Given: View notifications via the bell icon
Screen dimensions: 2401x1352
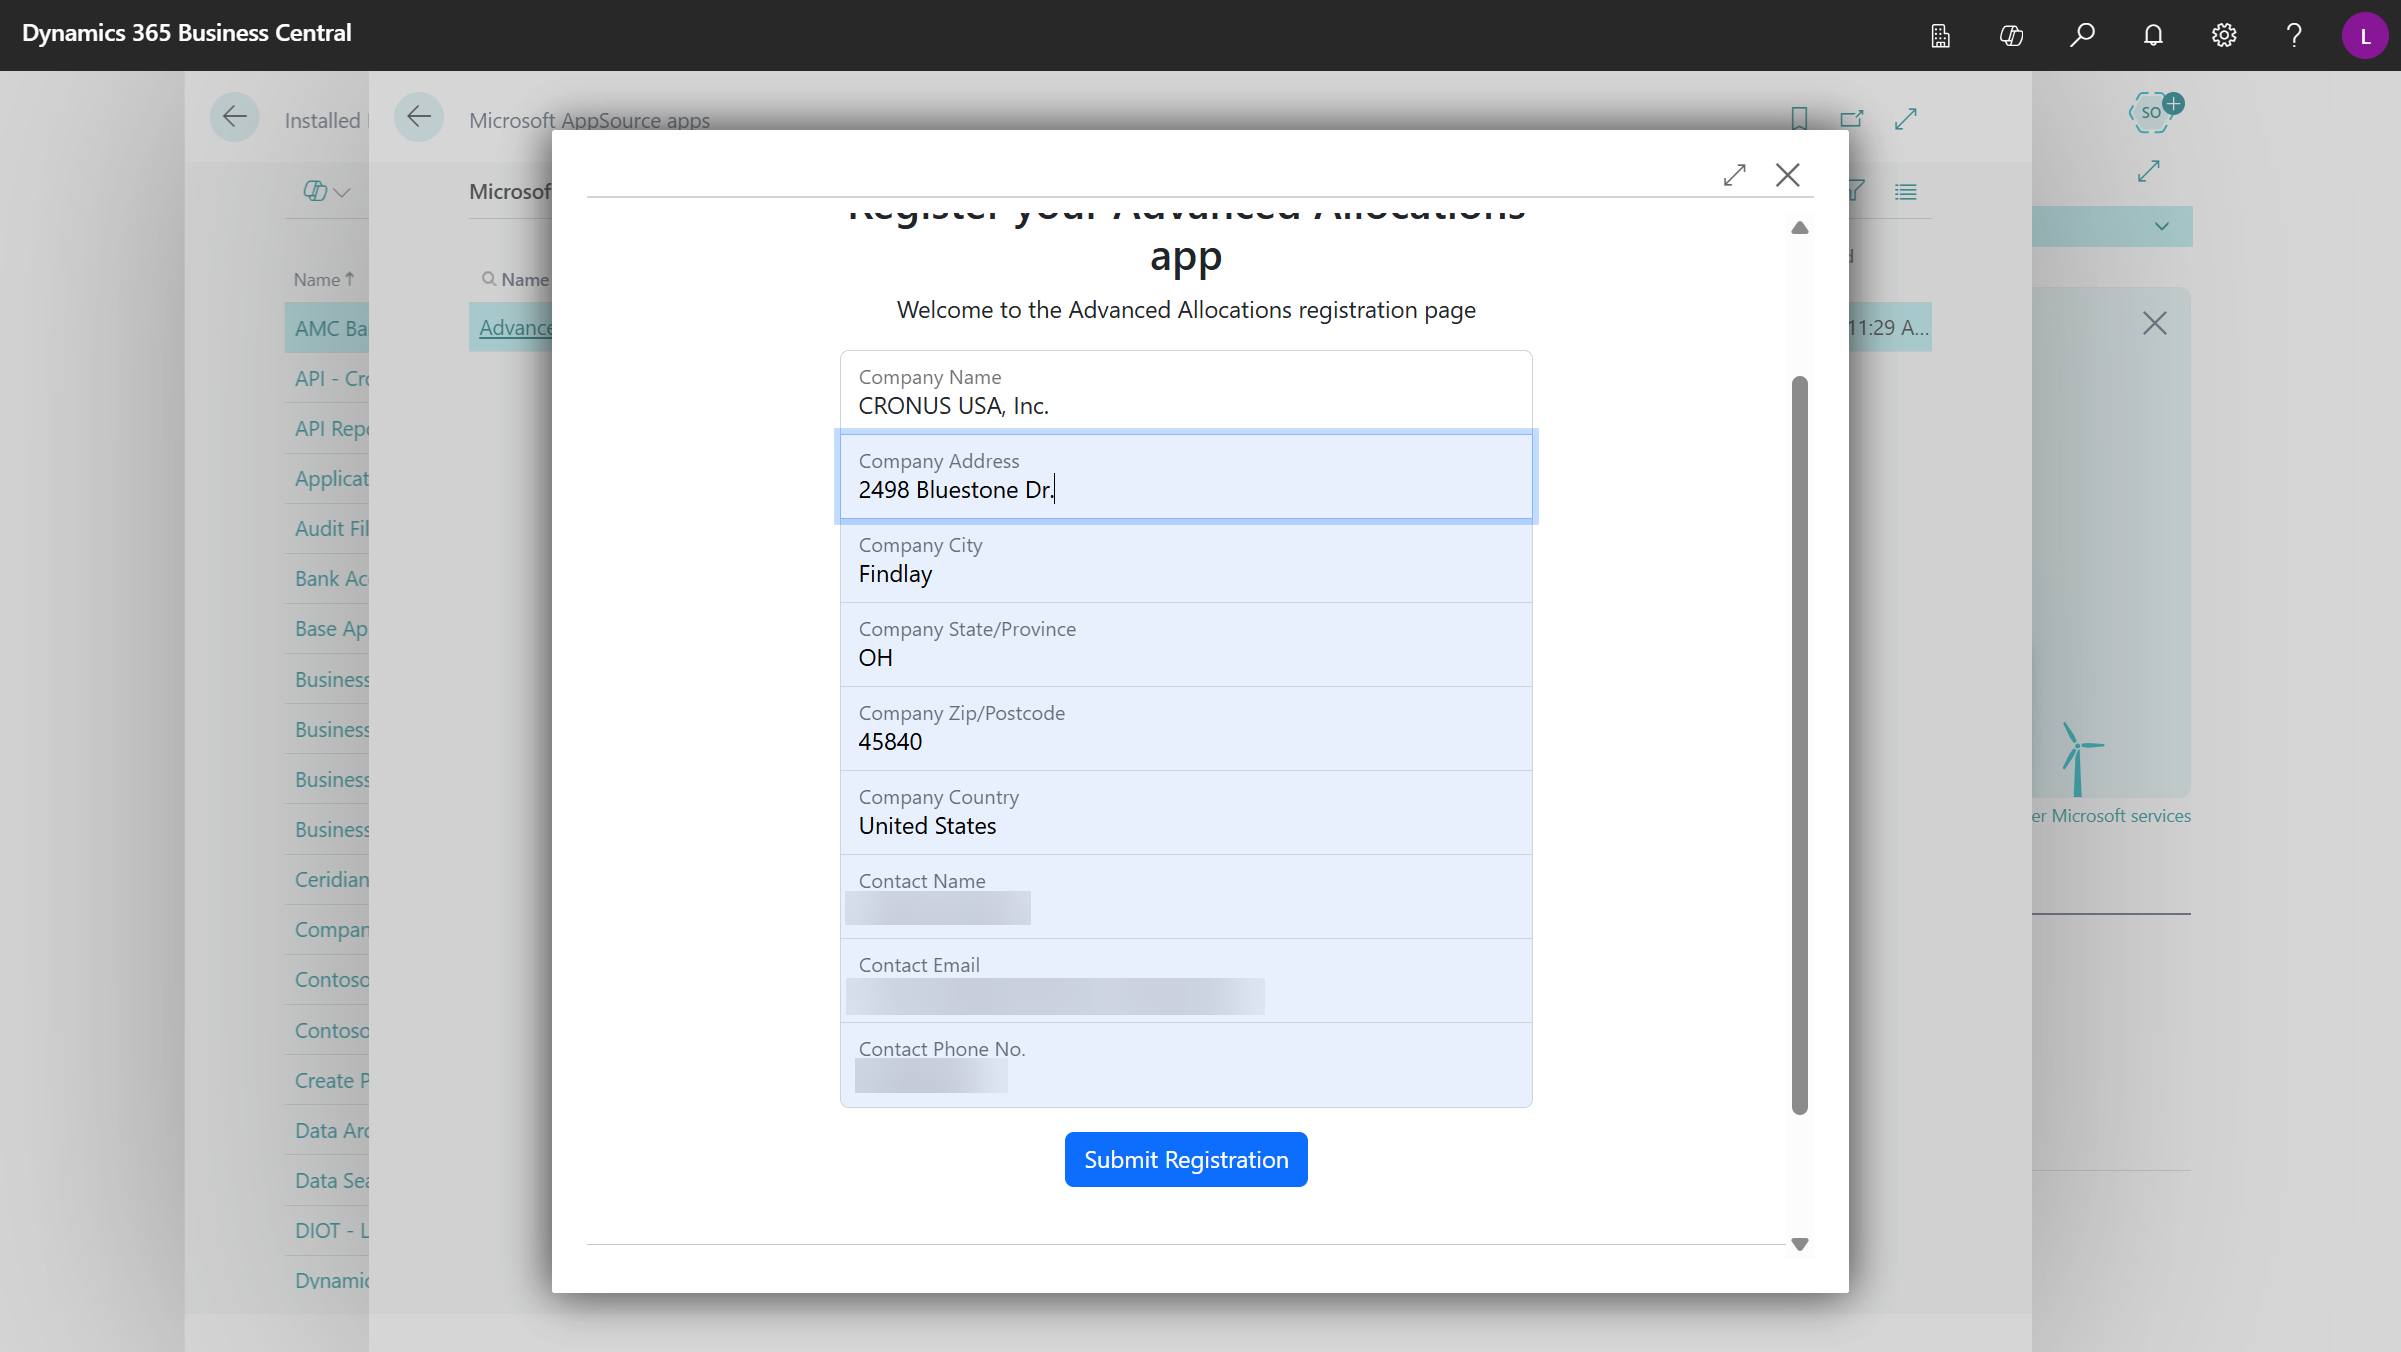Looking at the screenshot, I should (2152, 35).
